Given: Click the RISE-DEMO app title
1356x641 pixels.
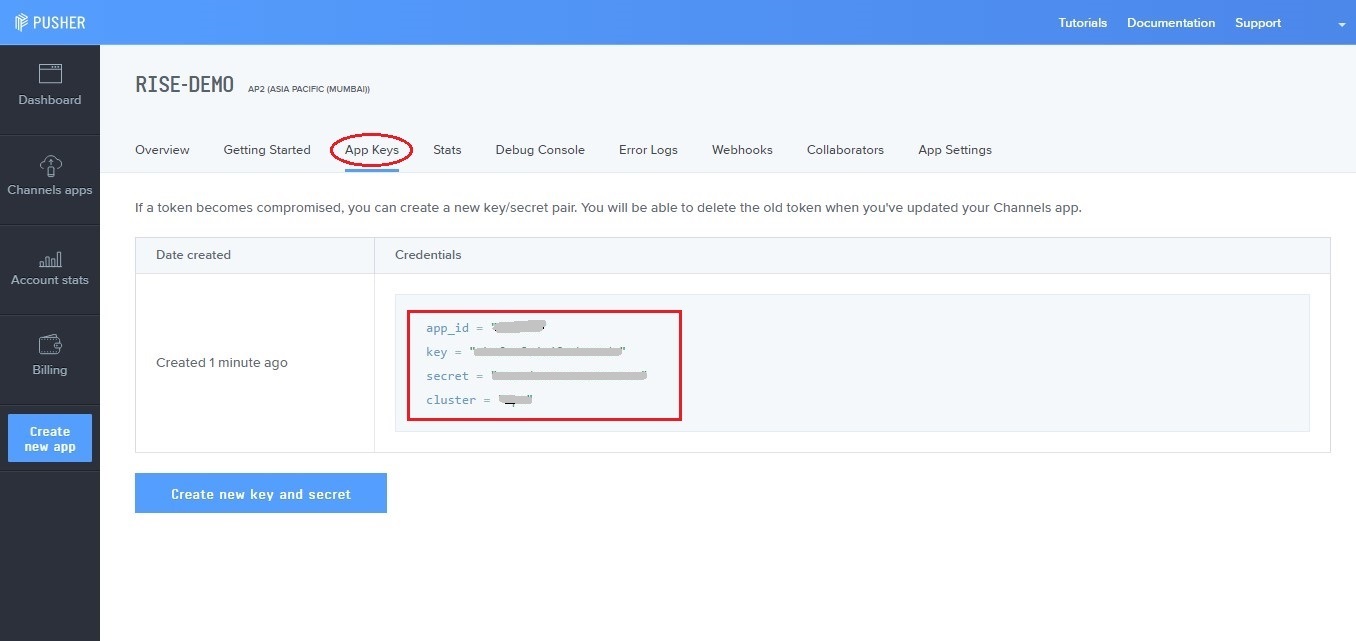Looking at the screenshot, I should (185, 85).
